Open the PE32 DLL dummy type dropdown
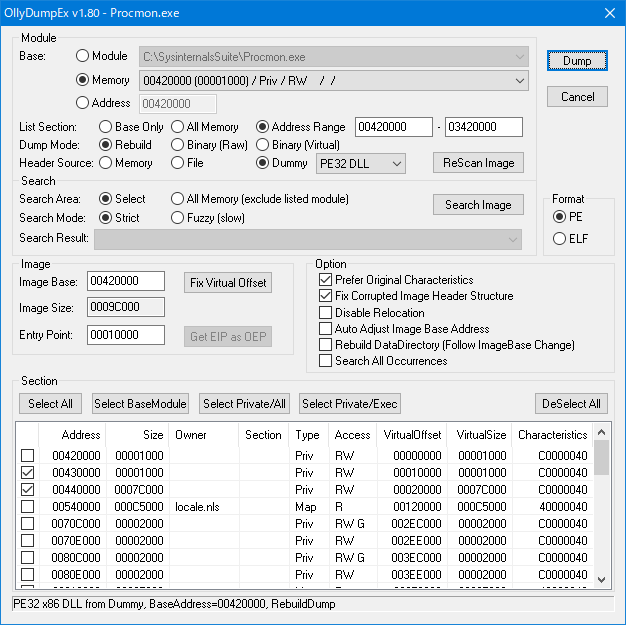The image size is (626, 625). (x=361, y=164)
